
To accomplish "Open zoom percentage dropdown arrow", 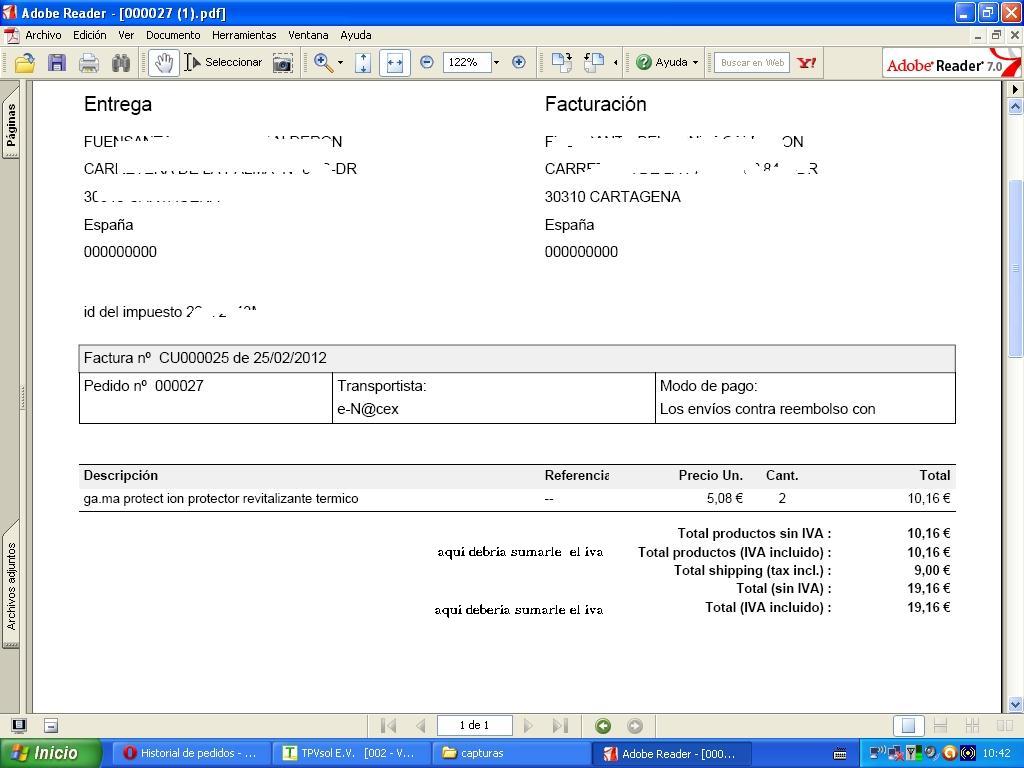I will (x=497, y=63).
